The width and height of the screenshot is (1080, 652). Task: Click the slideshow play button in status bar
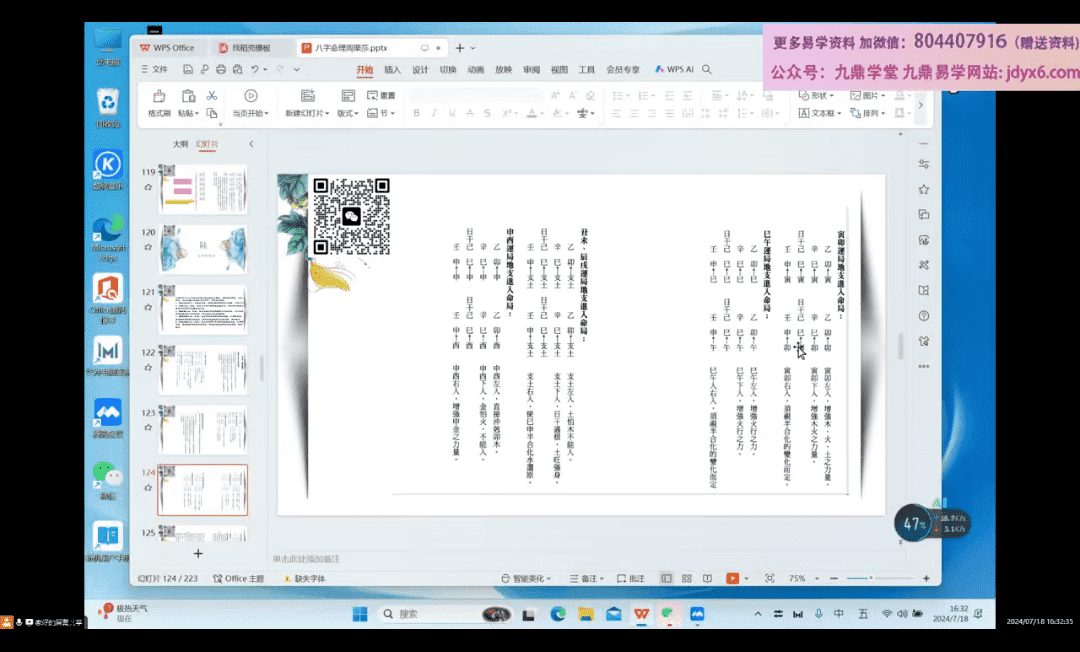(732, 578)
